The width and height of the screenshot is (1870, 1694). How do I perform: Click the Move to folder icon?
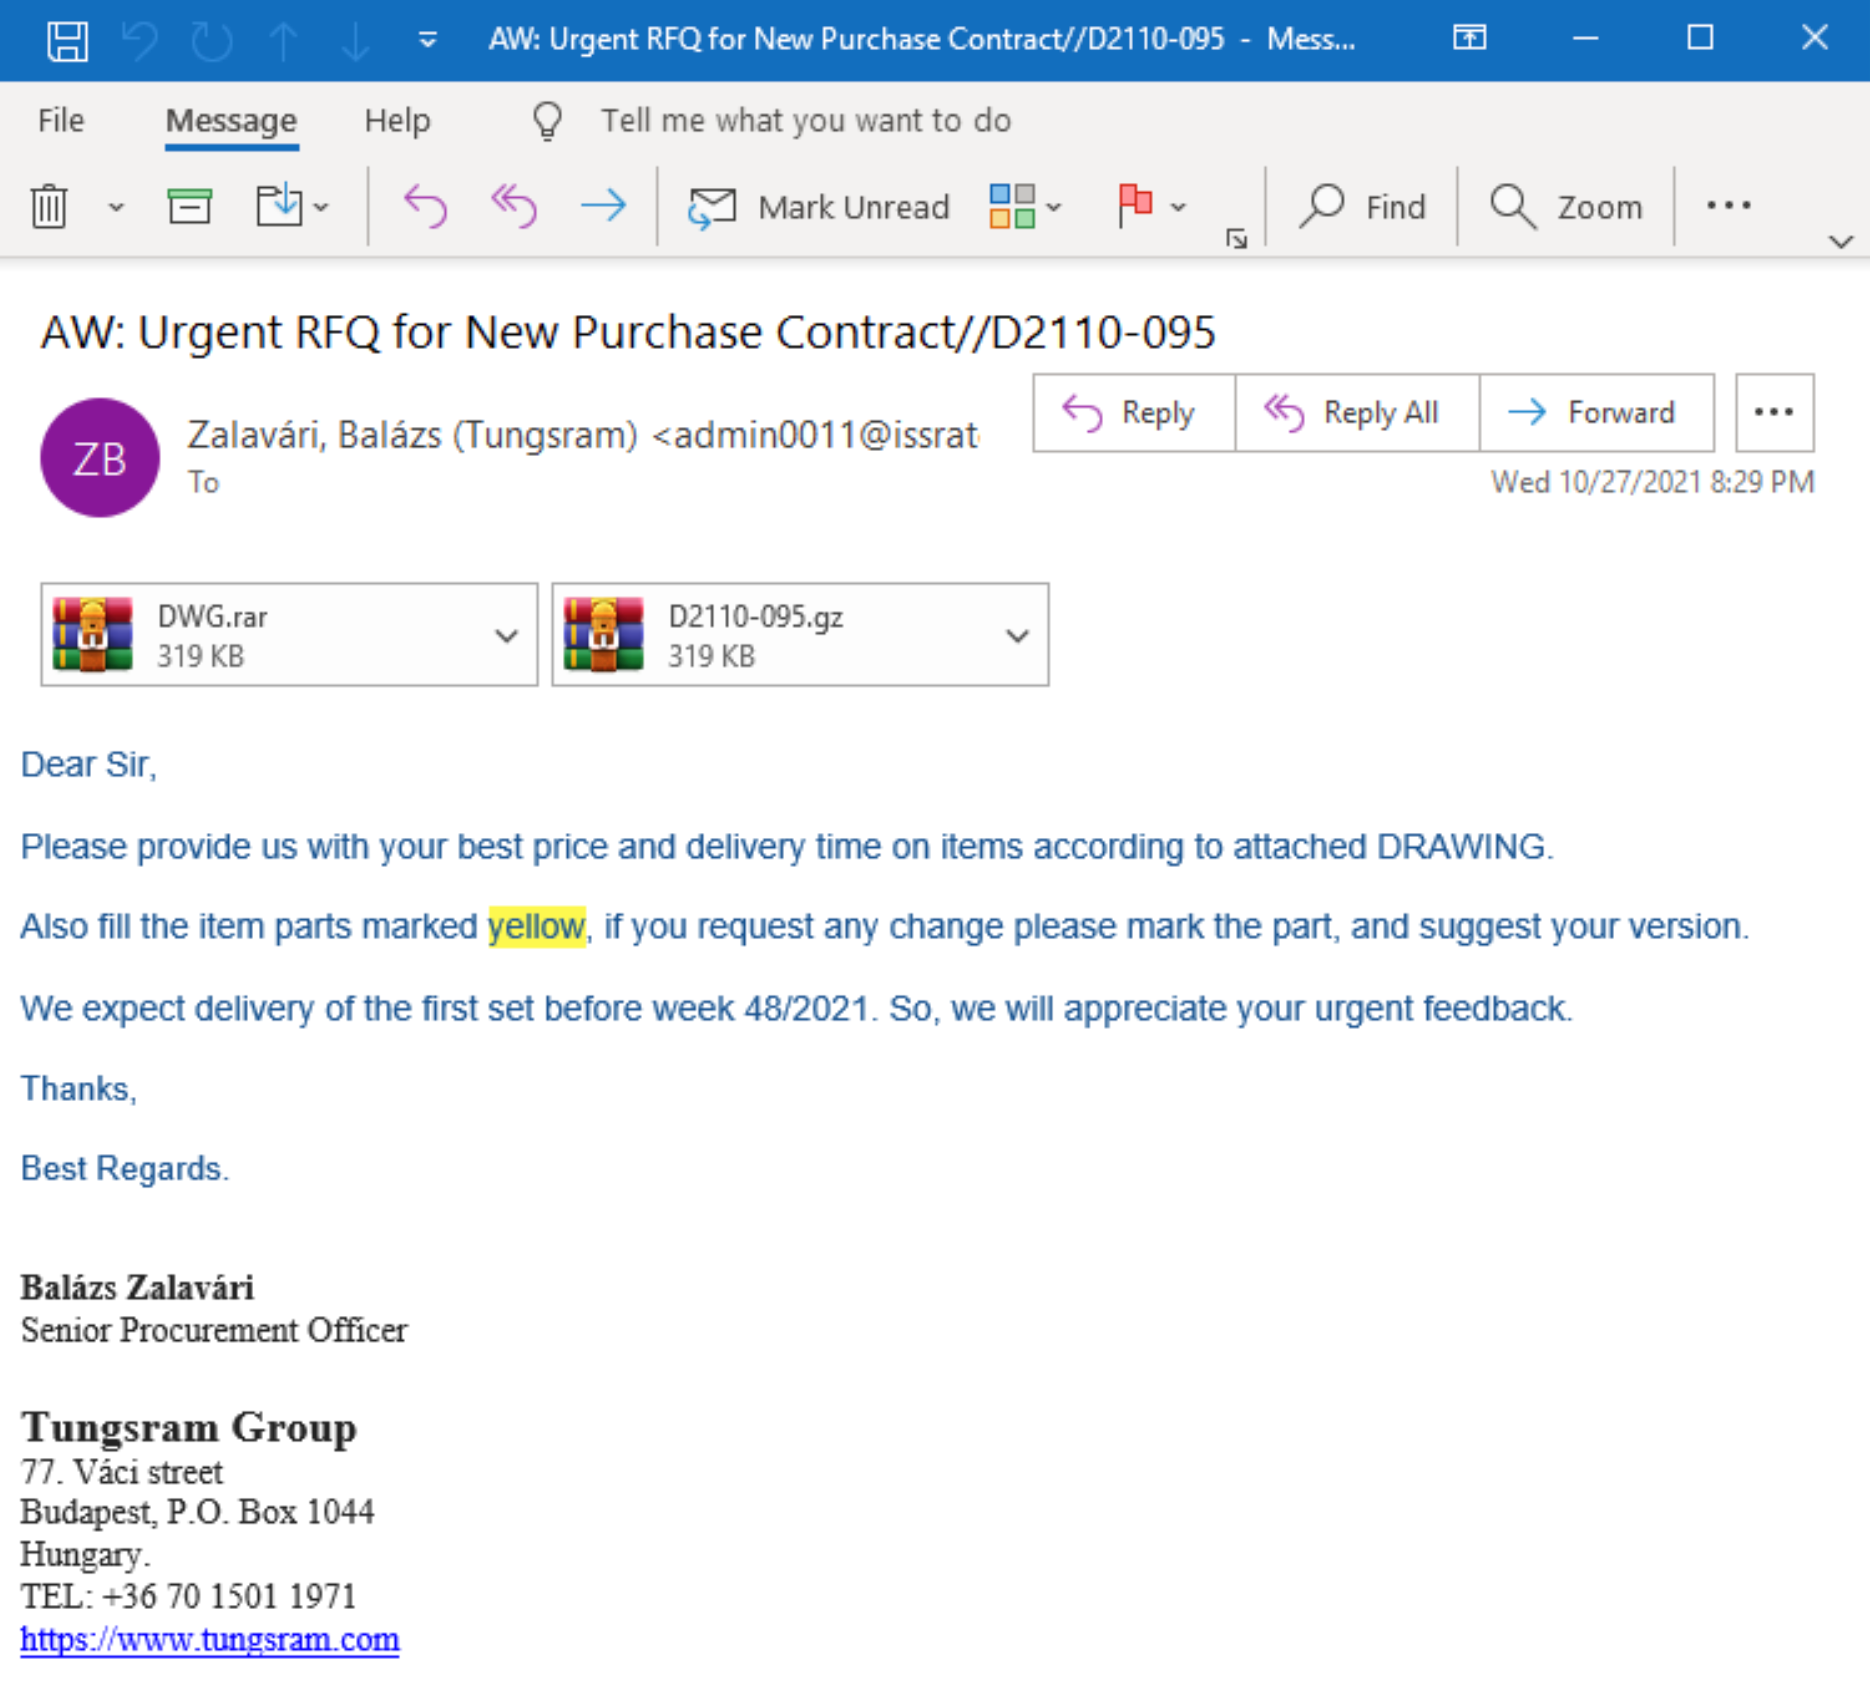pos(279,207)
